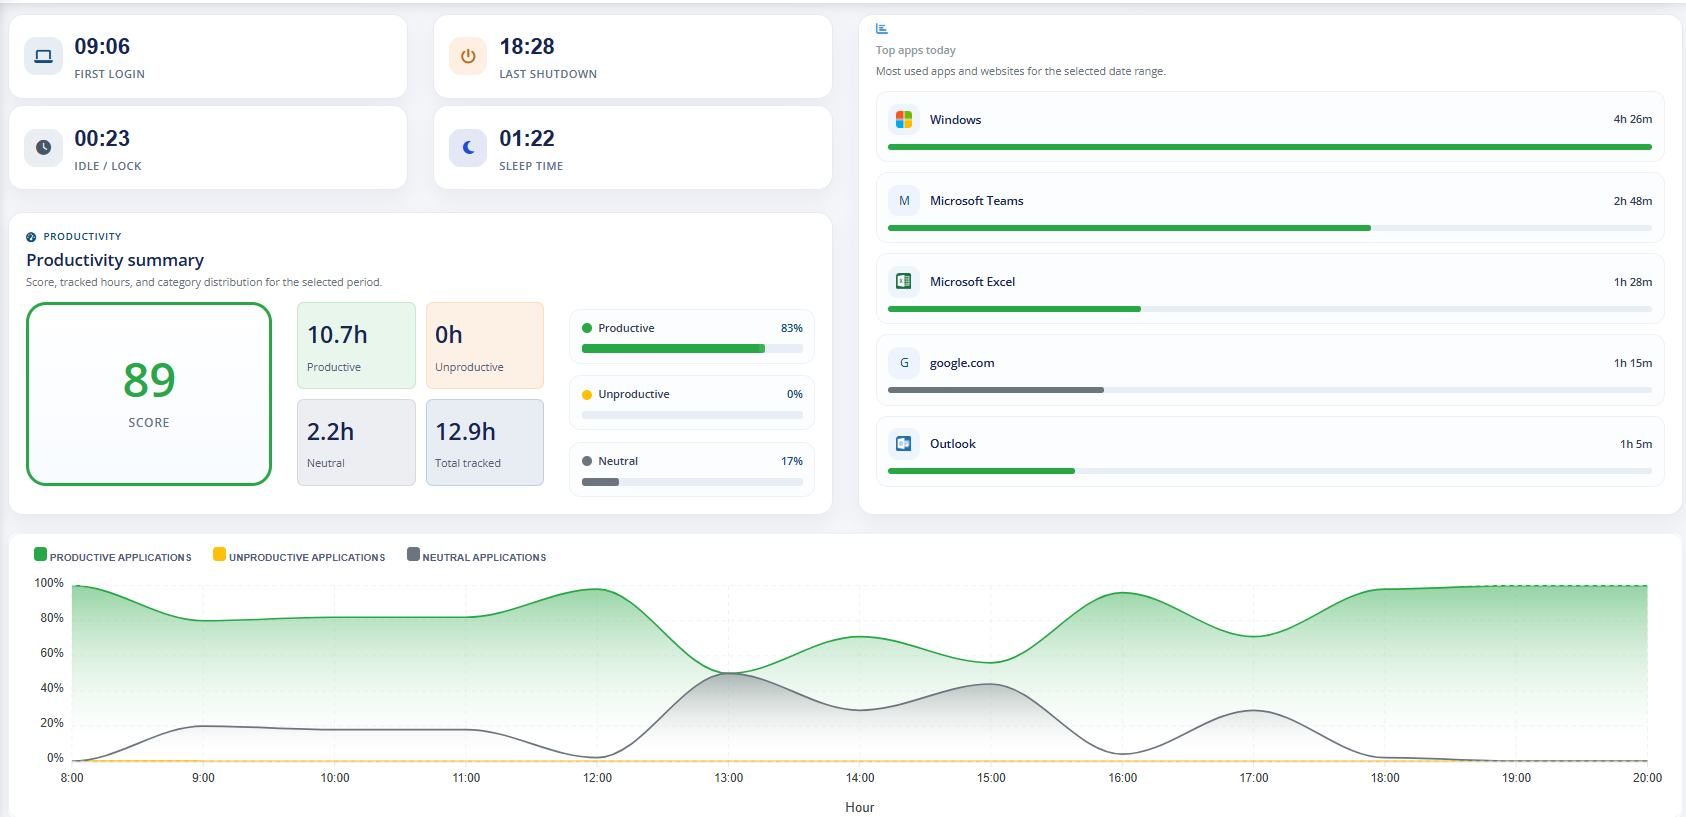Toggle Neutral Applications legend in chart
The height and width of the screenshot is (817, 1686).
(x=477, y=556)
